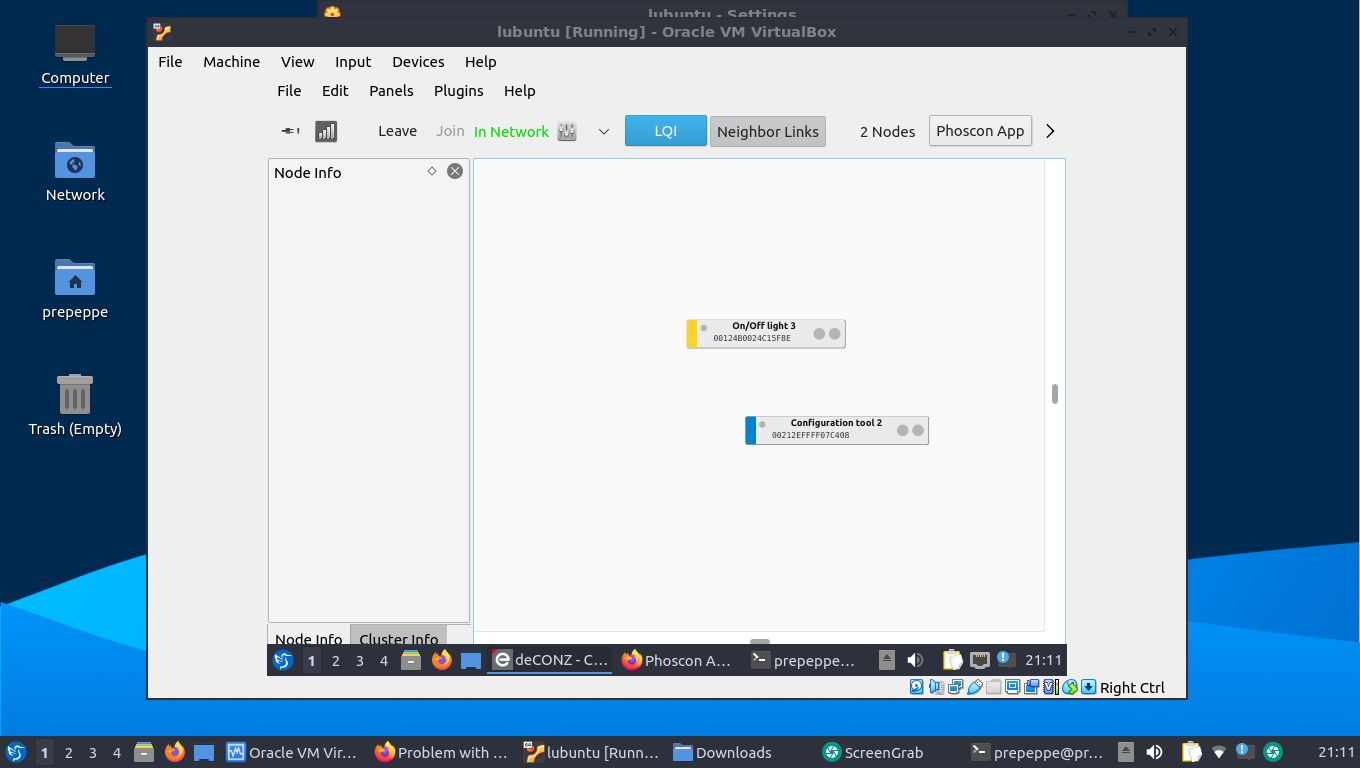The height and width of the screenshot is (768, 1360).
Task: Open Trash desktop icon
Action: coord(75,405)
